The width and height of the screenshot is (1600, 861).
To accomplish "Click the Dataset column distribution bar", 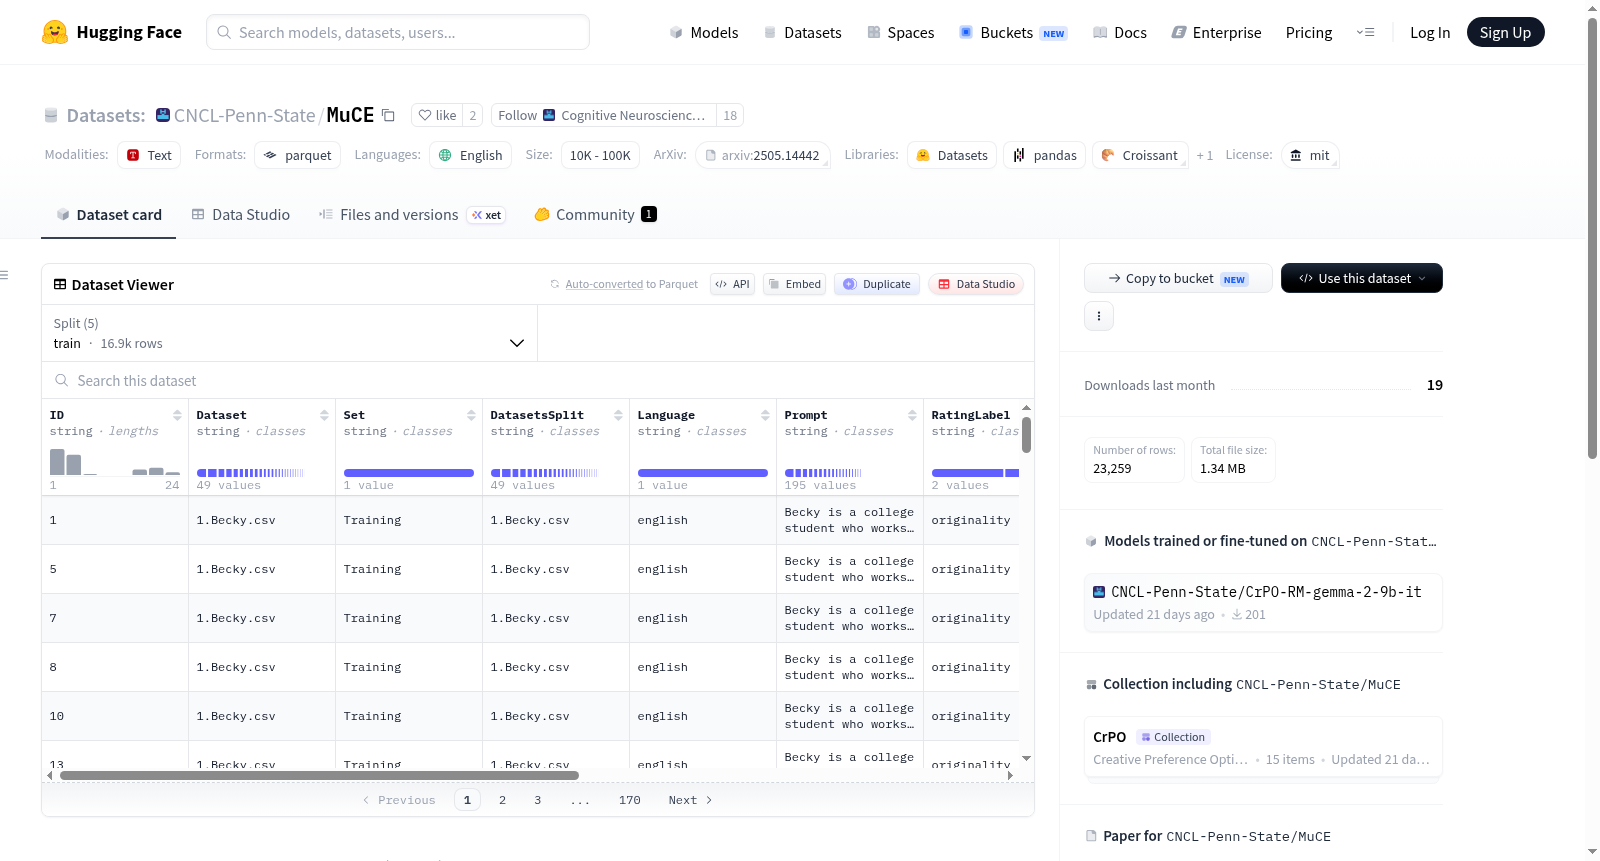I will point(250,473).
